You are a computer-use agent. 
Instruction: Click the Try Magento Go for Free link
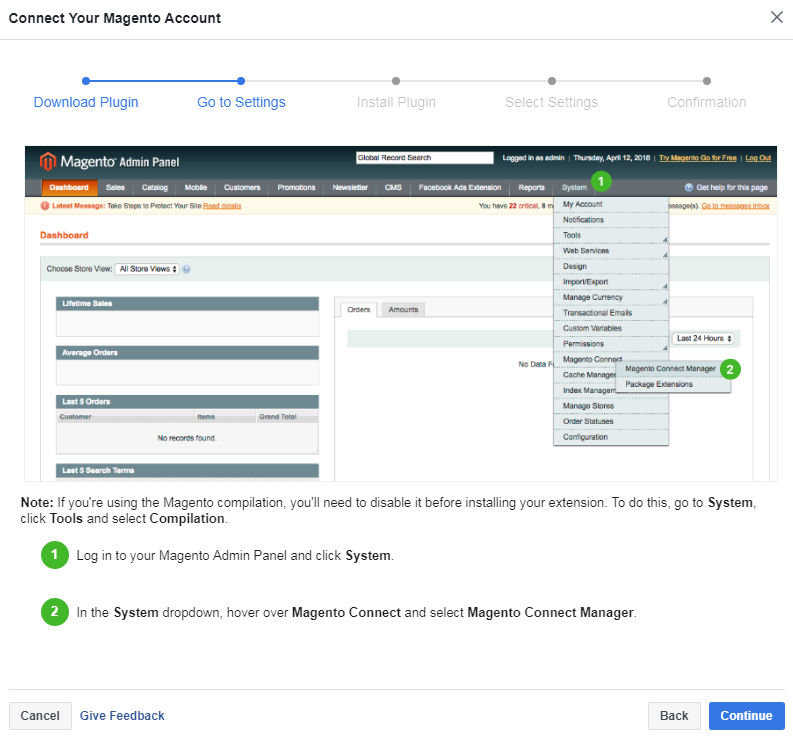coord(697,158)
